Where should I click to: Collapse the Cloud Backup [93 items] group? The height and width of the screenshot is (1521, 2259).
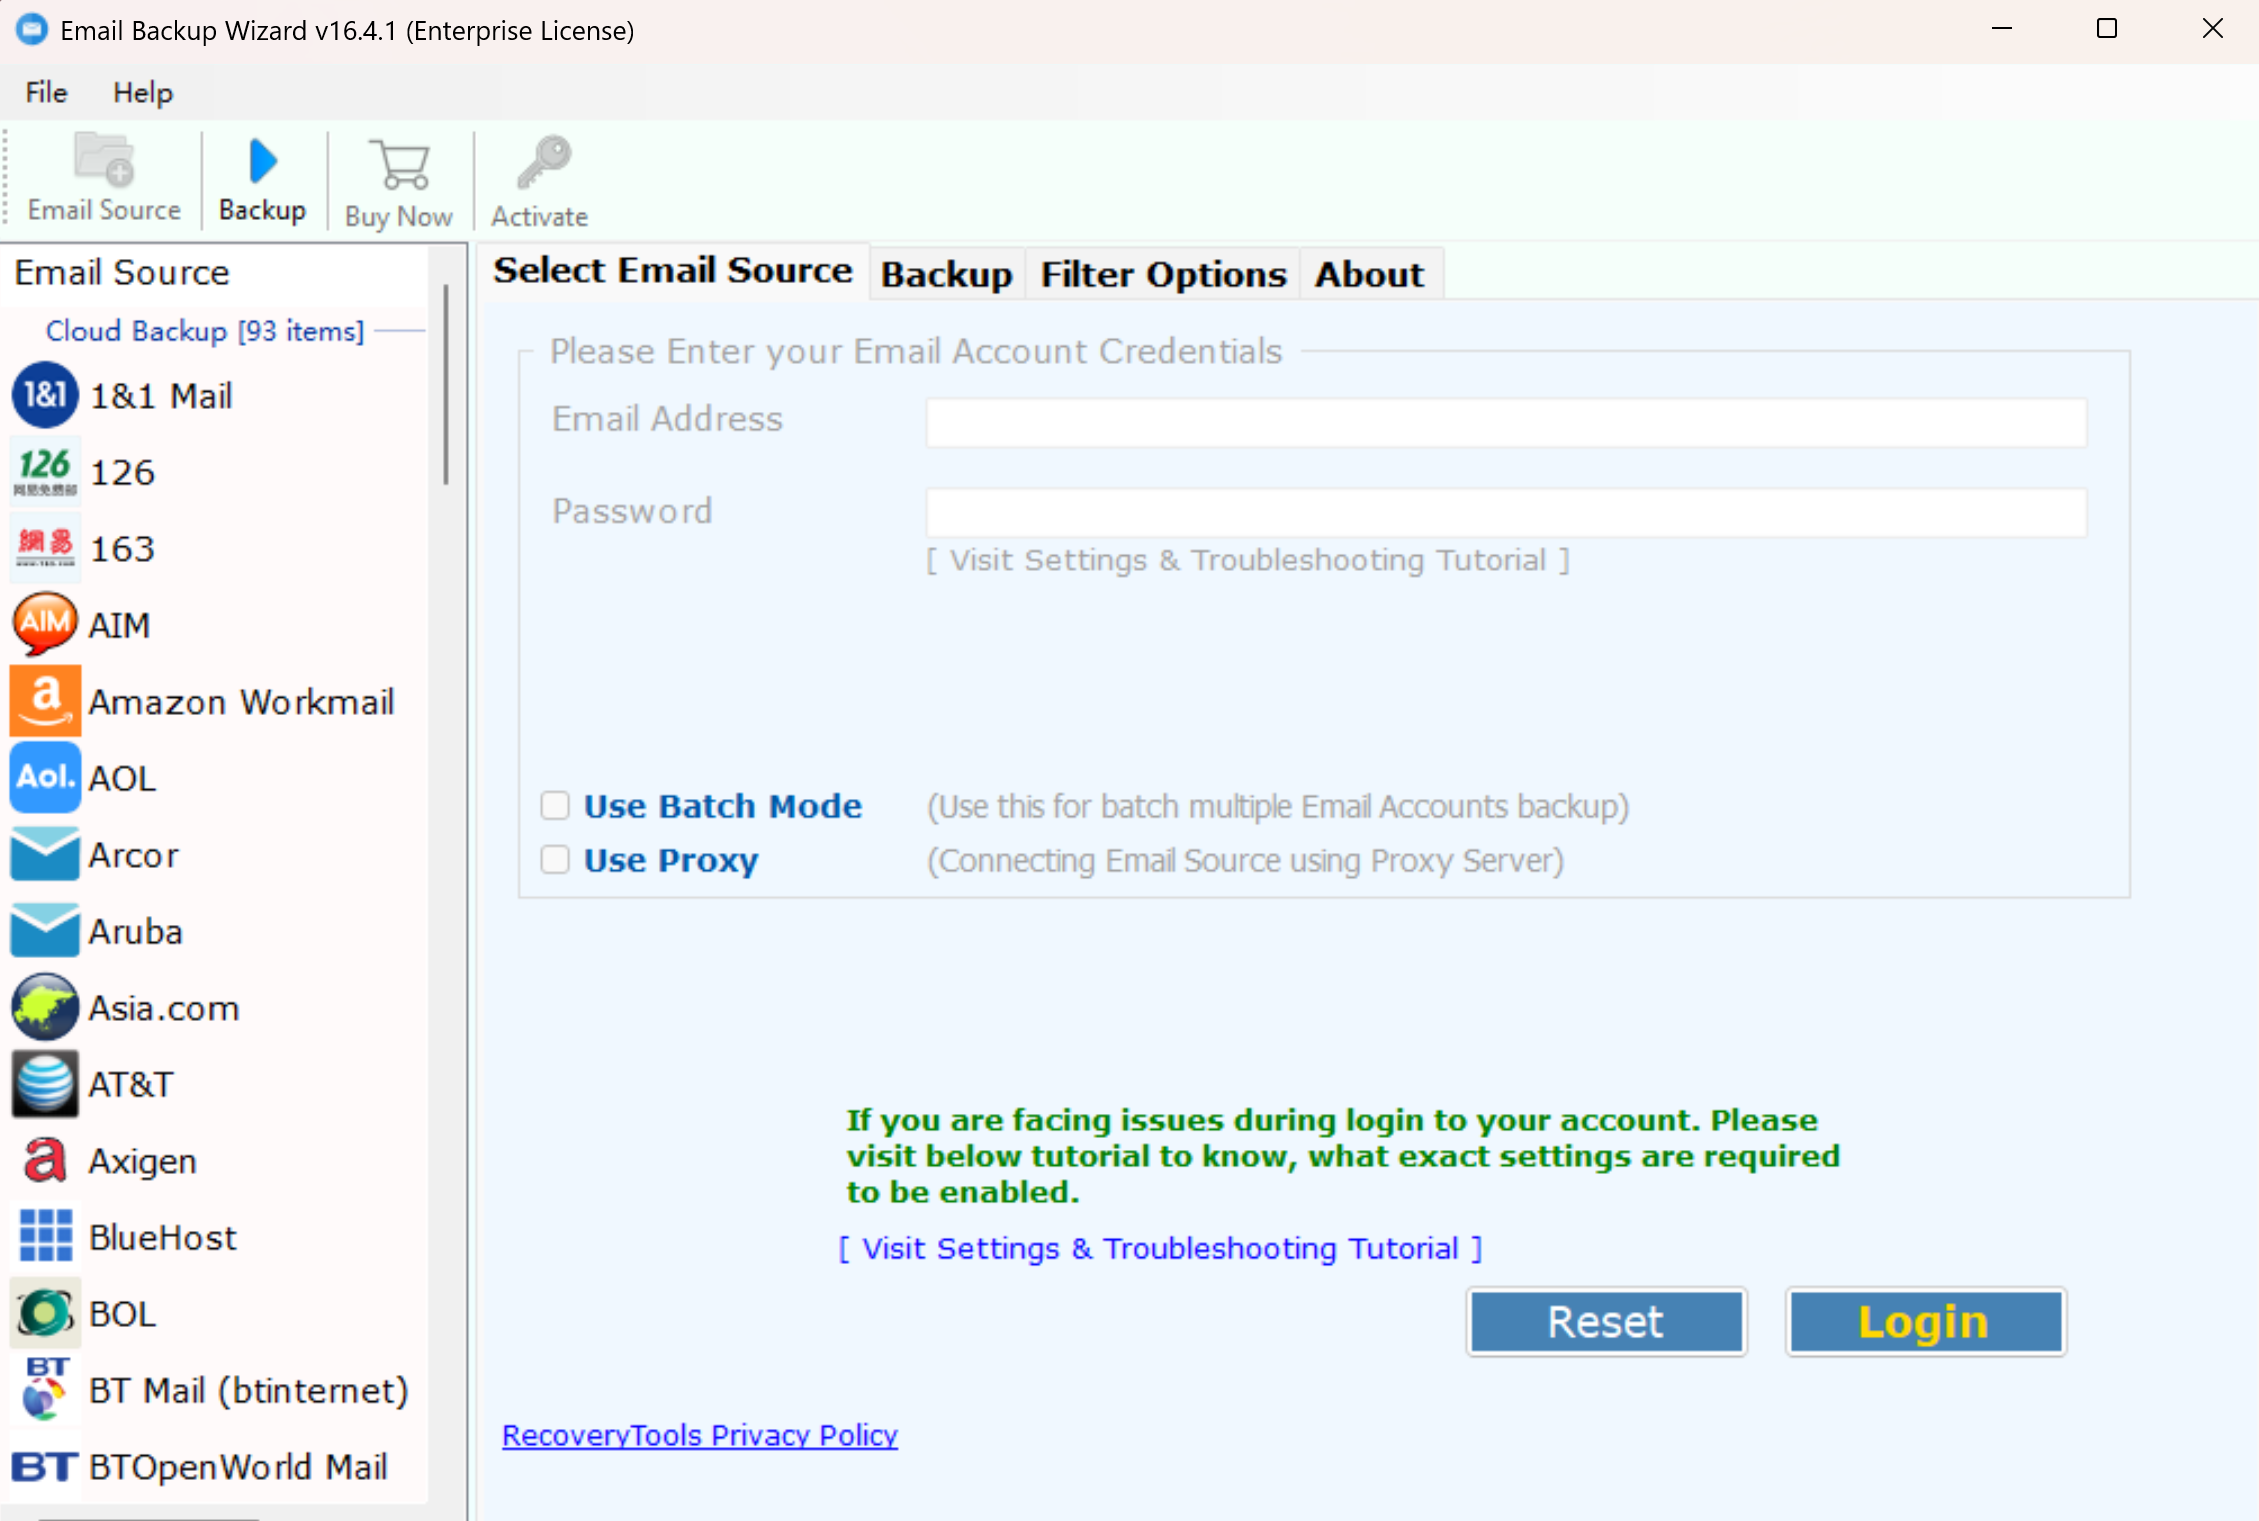205,330
